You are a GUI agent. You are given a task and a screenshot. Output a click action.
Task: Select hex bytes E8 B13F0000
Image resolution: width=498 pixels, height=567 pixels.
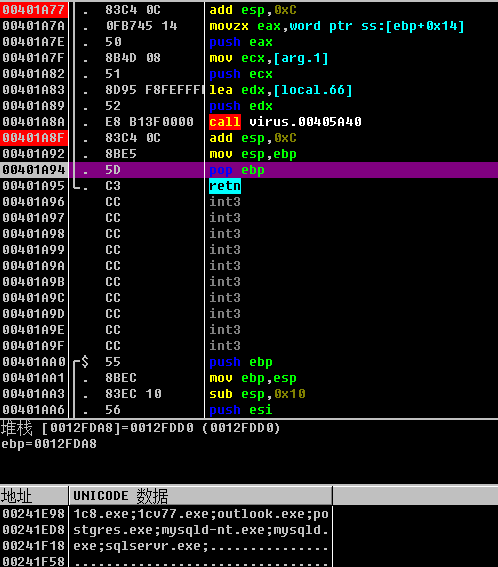pos(149,122)
